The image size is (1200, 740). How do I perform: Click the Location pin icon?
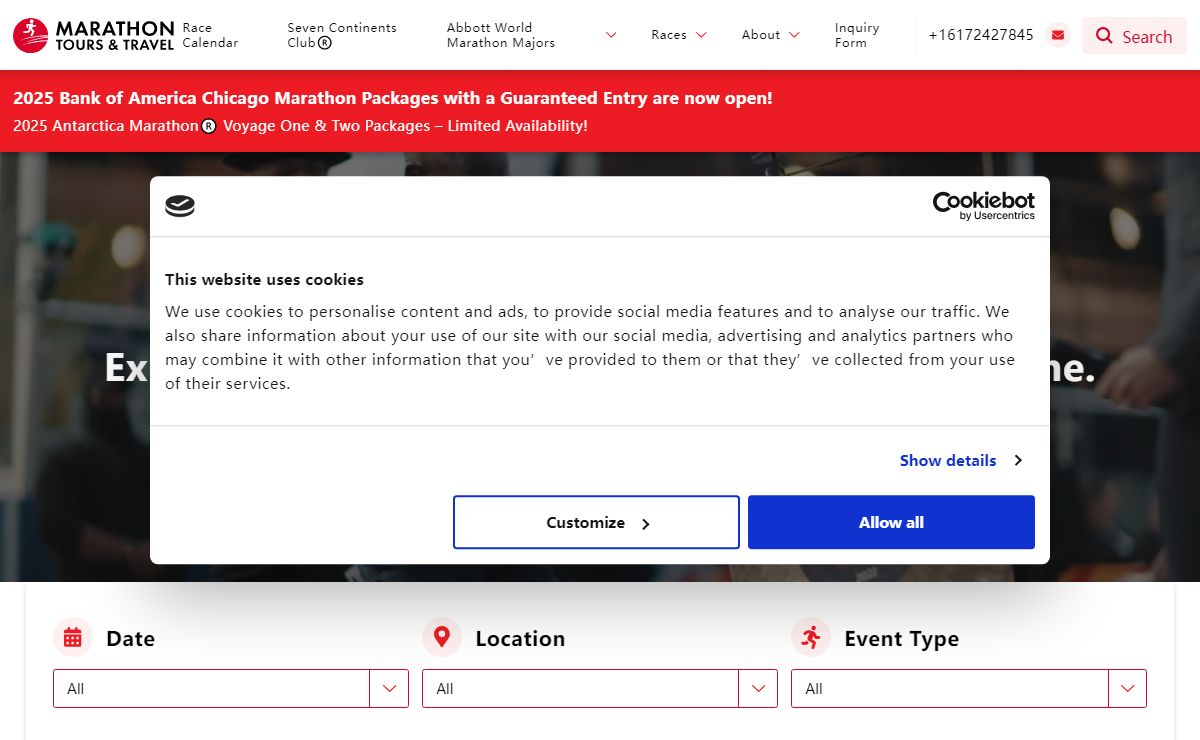coord(441,637)
